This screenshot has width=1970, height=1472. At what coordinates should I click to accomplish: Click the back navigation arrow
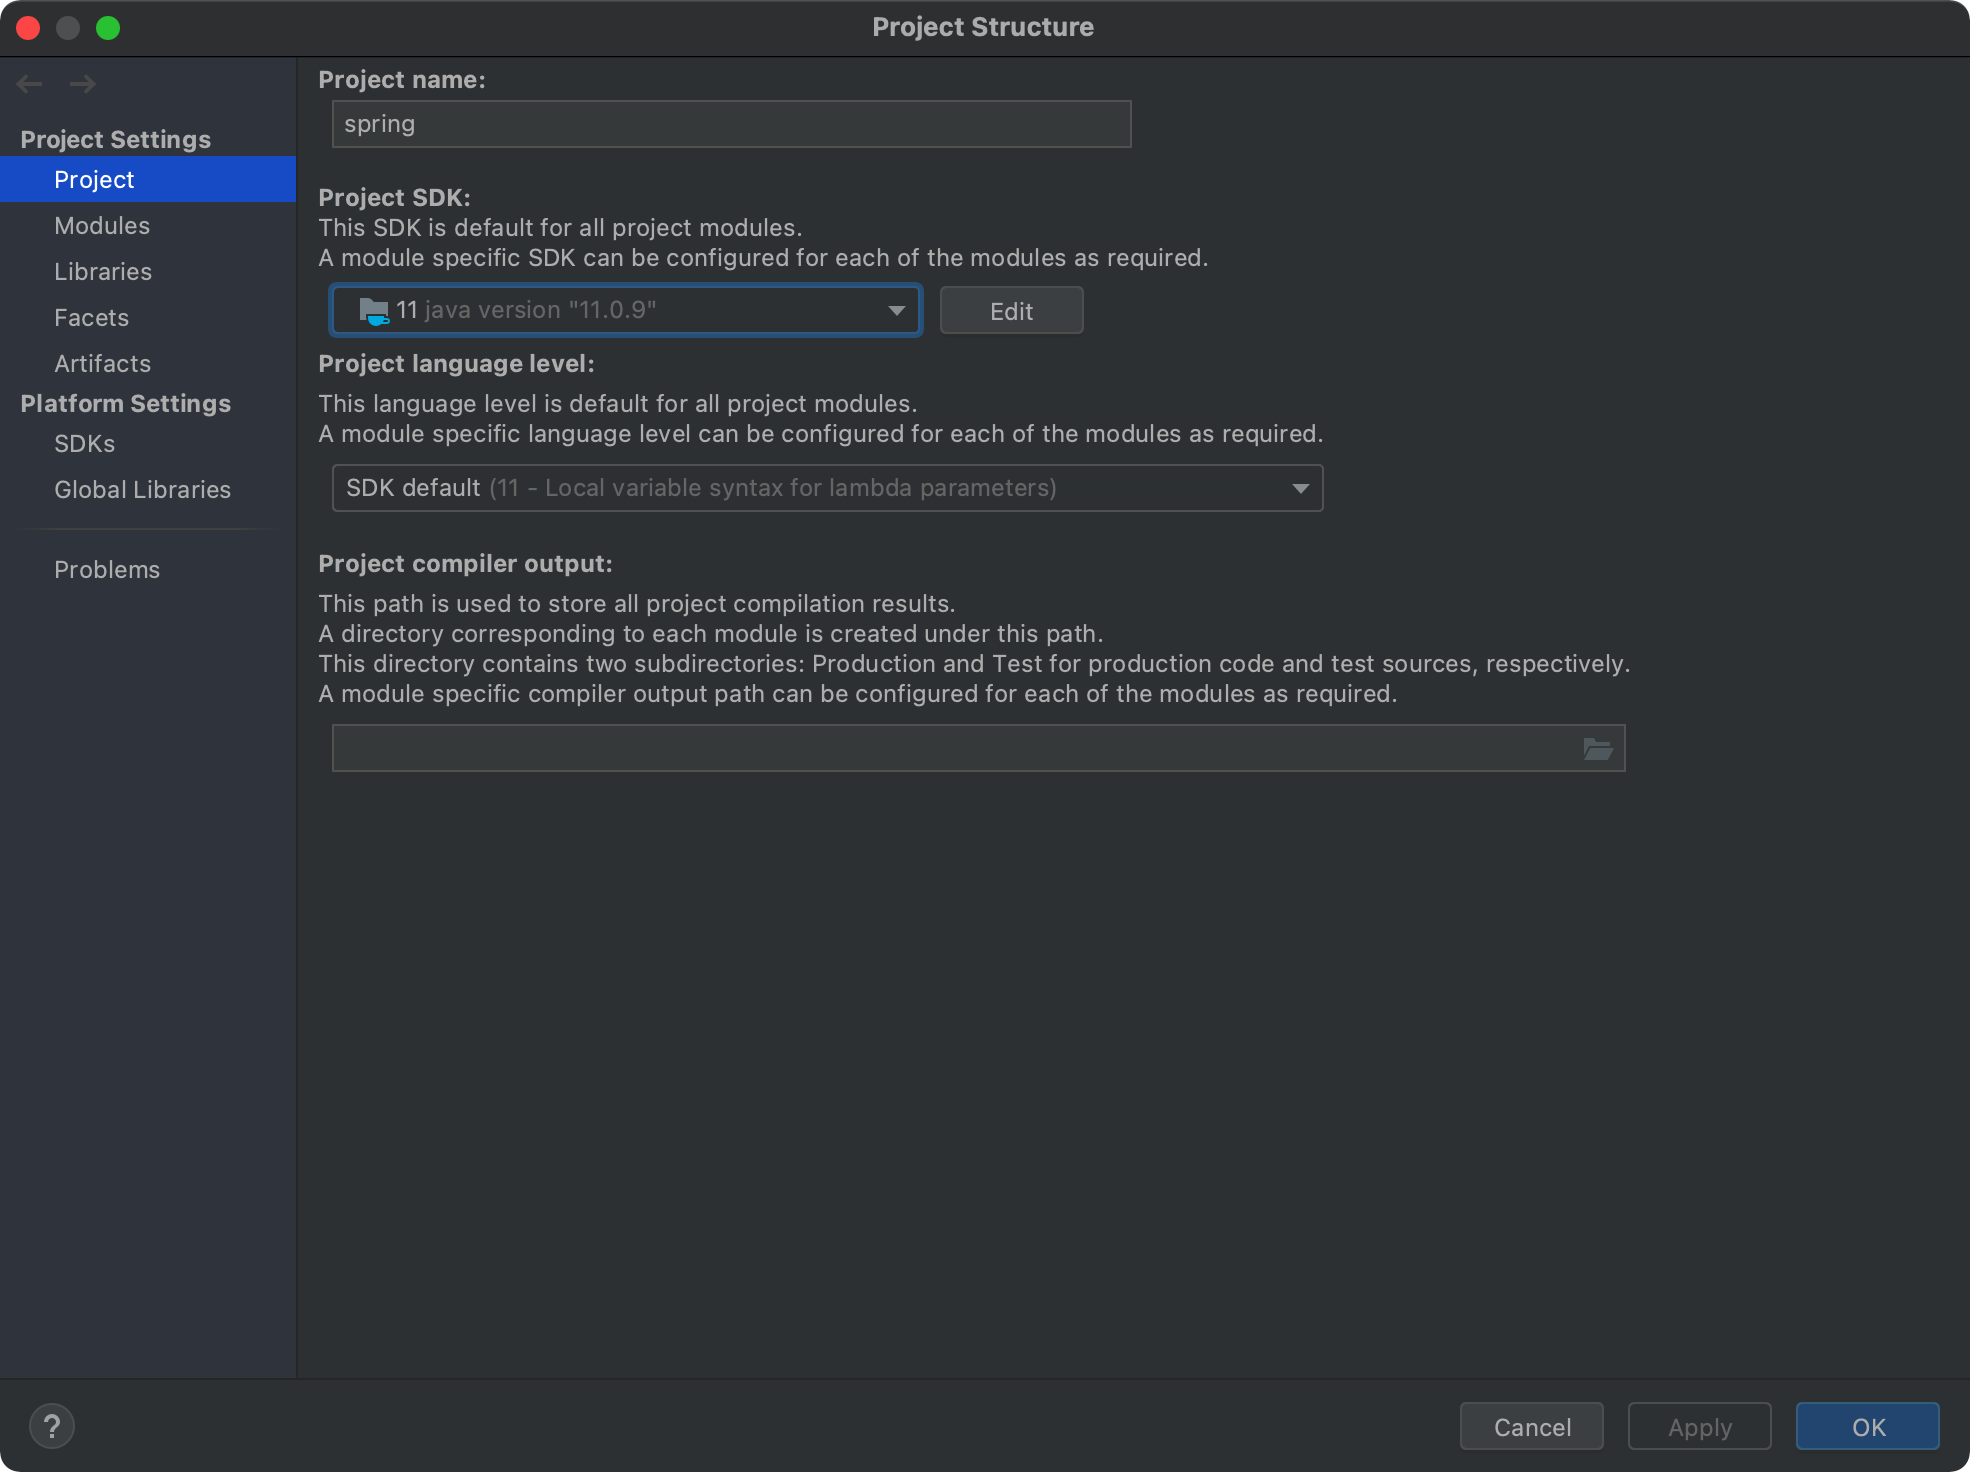30,84
